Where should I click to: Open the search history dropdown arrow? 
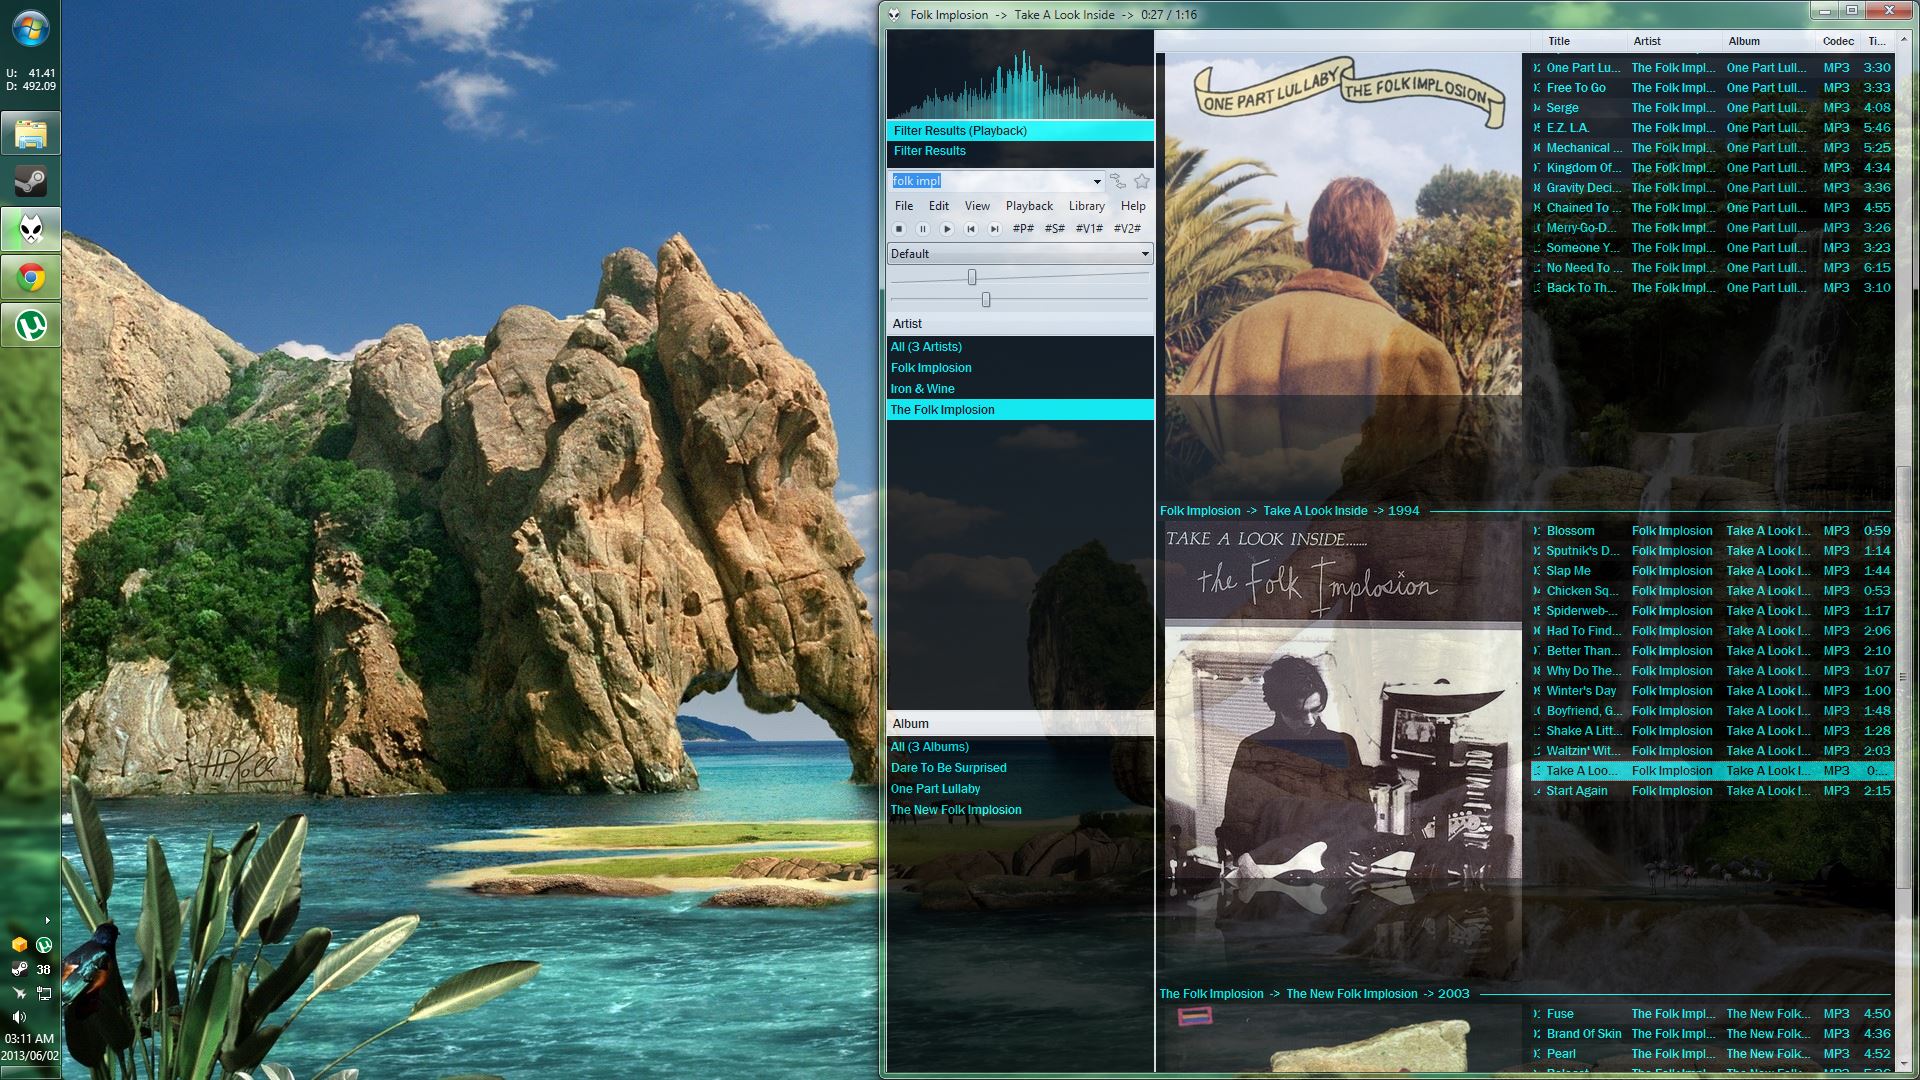pos(1097,182)
